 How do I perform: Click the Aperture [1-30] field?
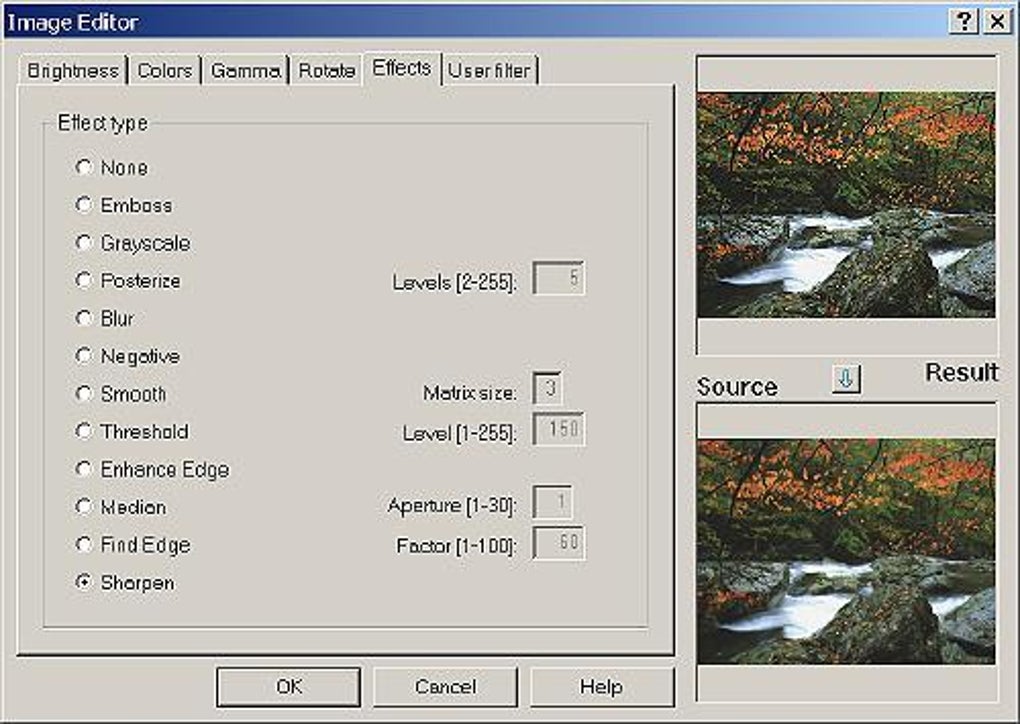[552, 502]
